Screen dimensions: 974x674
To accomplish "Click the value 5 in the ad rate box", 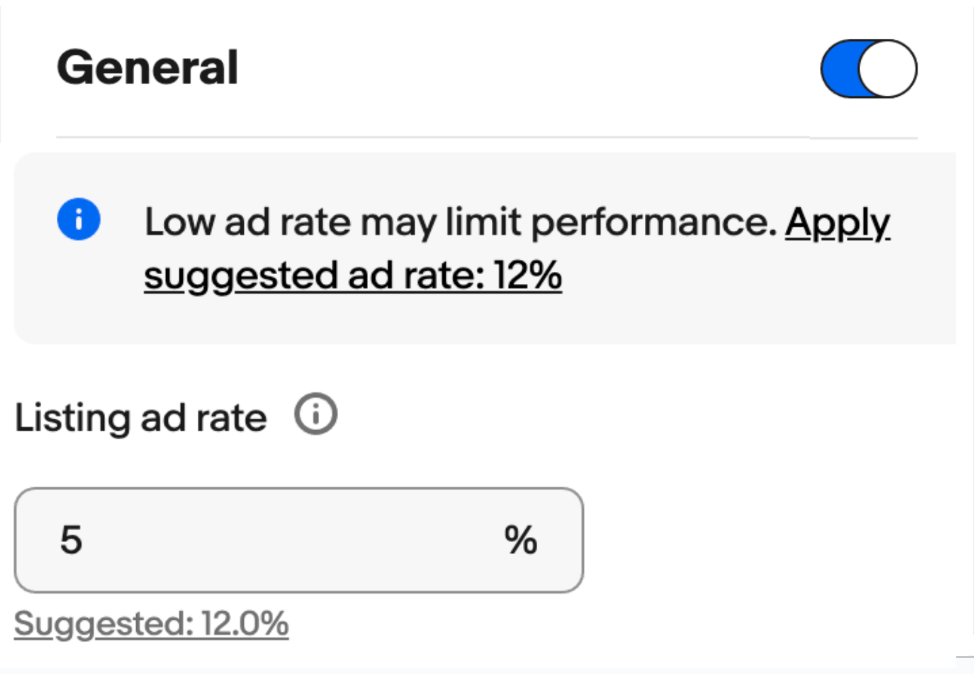I will [x=71, y=541].
